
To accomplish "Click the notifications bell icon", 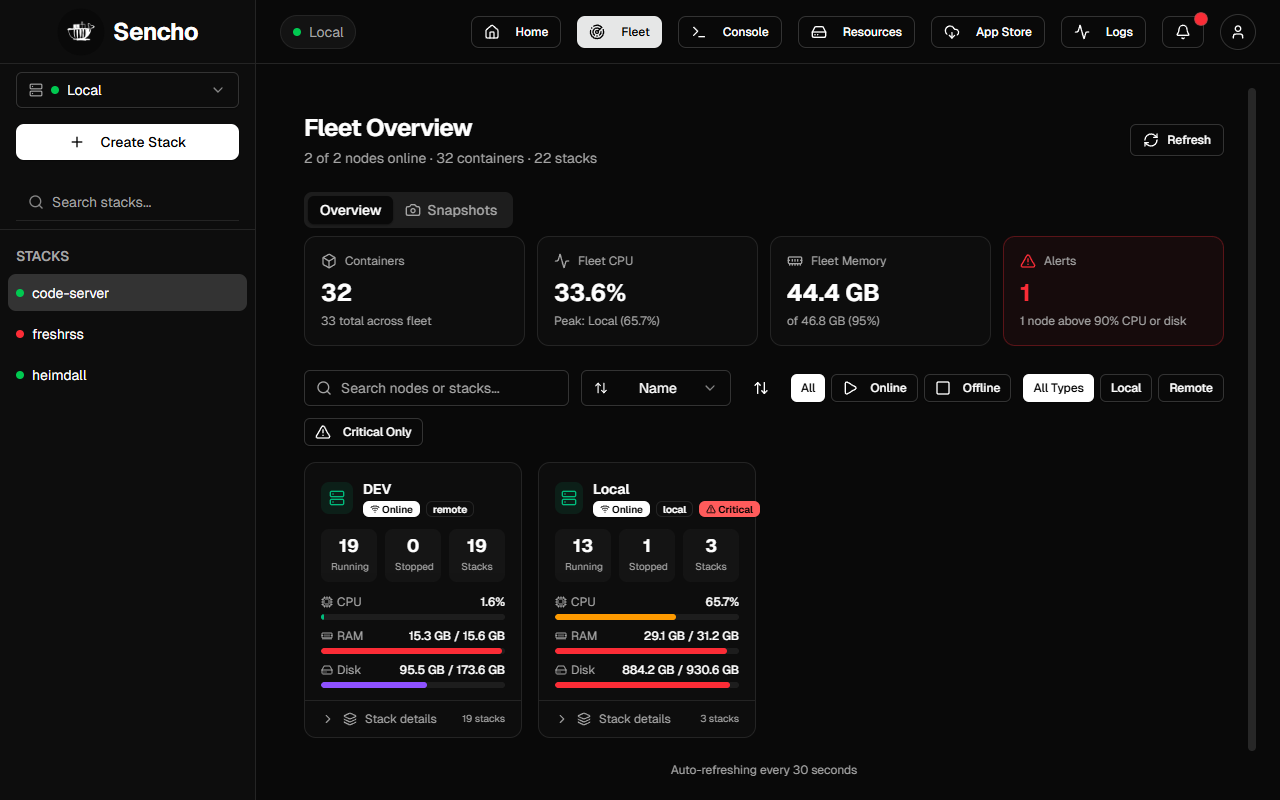I will point(1183,32).
